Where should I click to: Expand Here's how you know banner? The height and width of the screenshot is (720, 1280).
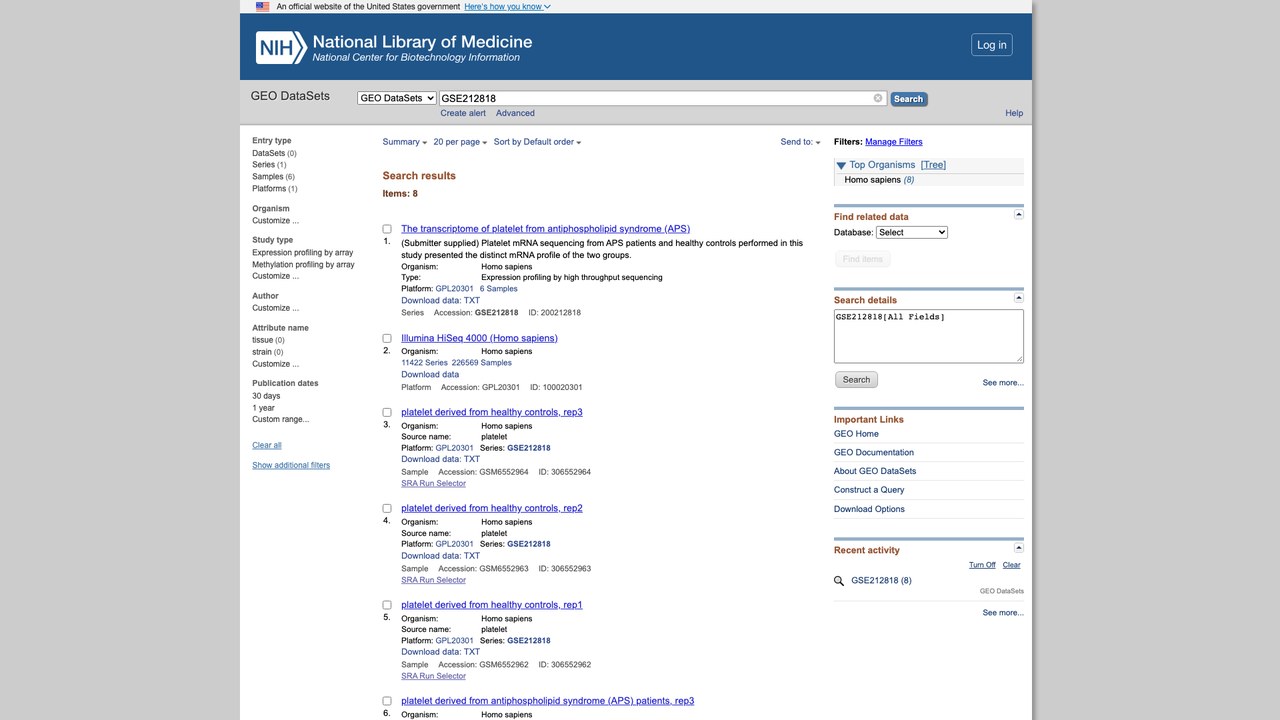pyautogui.click(x=507, y=7)
